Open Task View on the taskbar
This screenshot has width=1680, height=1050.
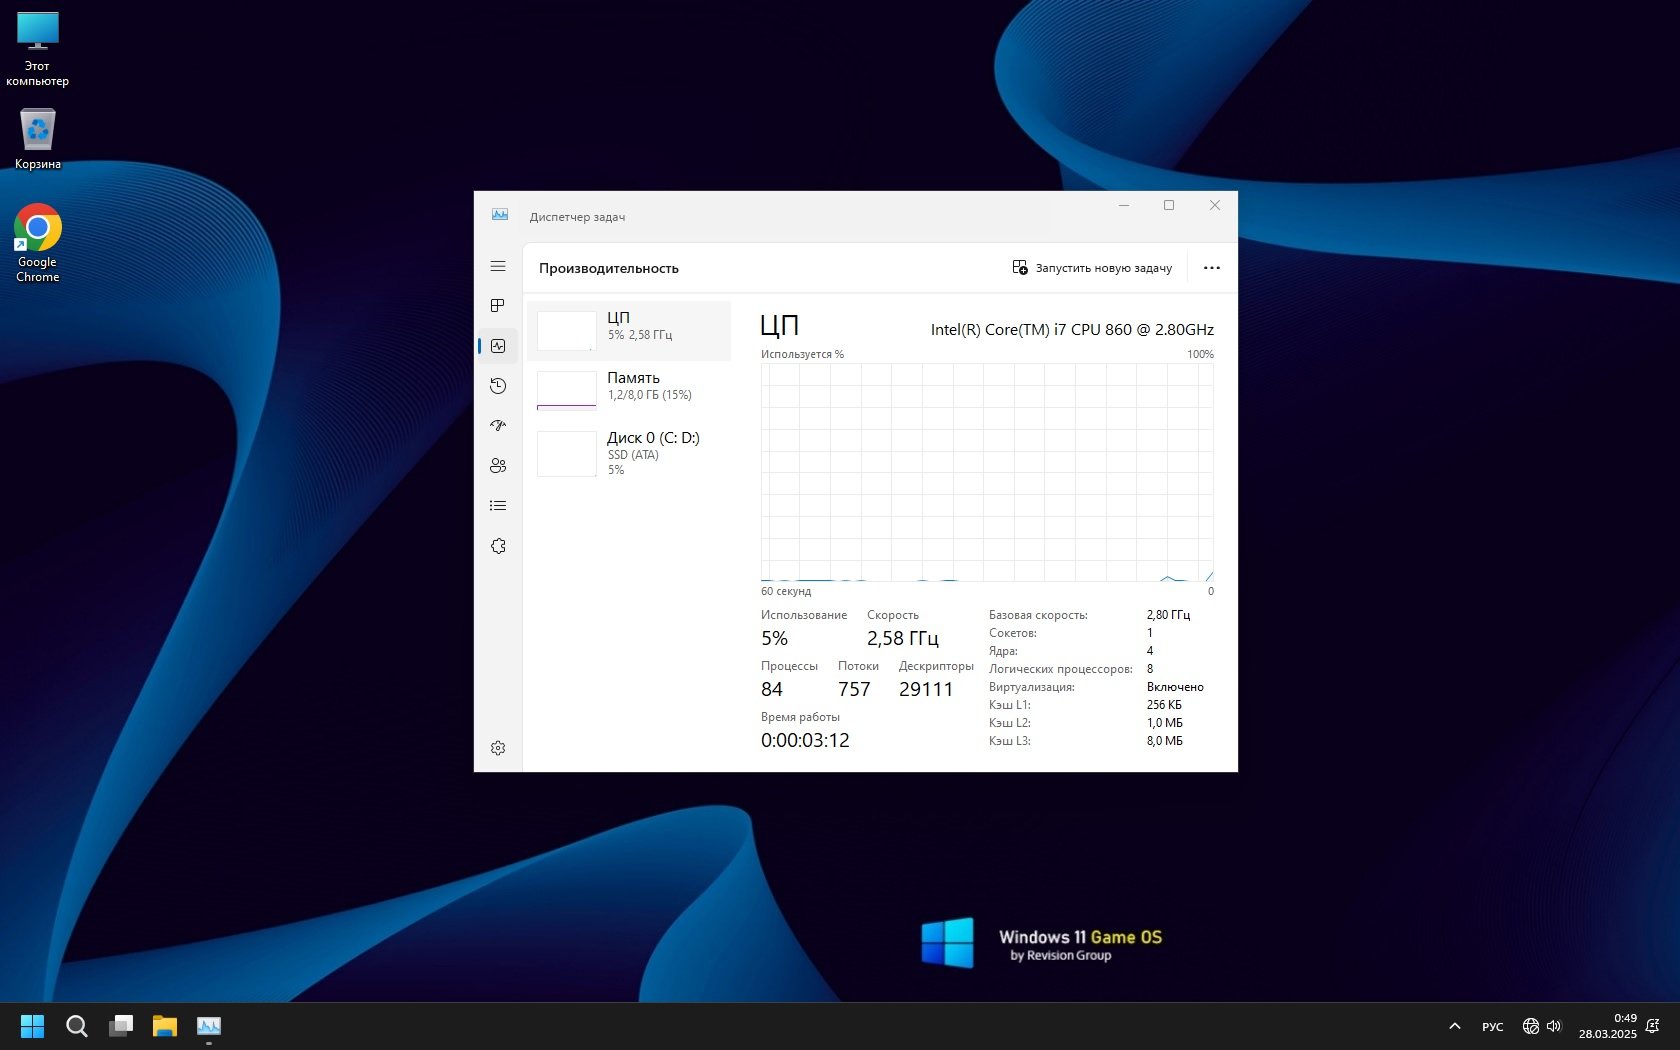[x=121, y=1026]
